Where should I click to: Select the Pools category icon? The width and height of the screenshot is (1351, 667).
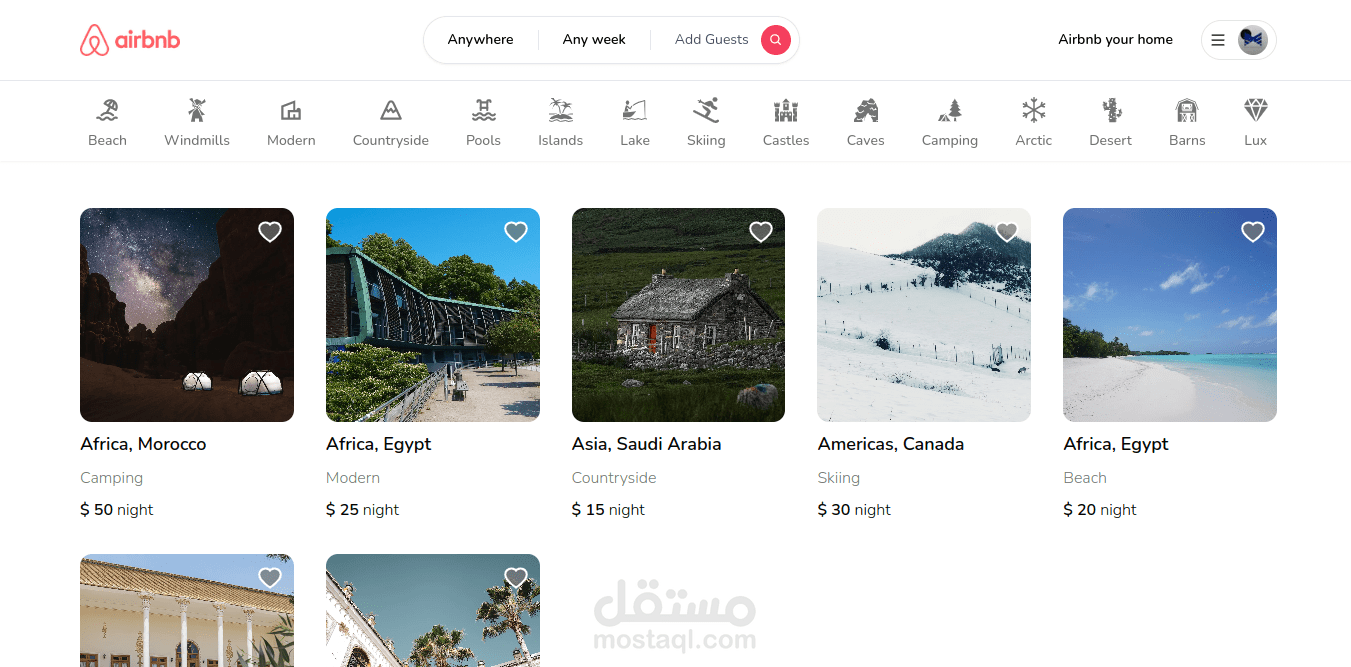click(x=483, y=110)
